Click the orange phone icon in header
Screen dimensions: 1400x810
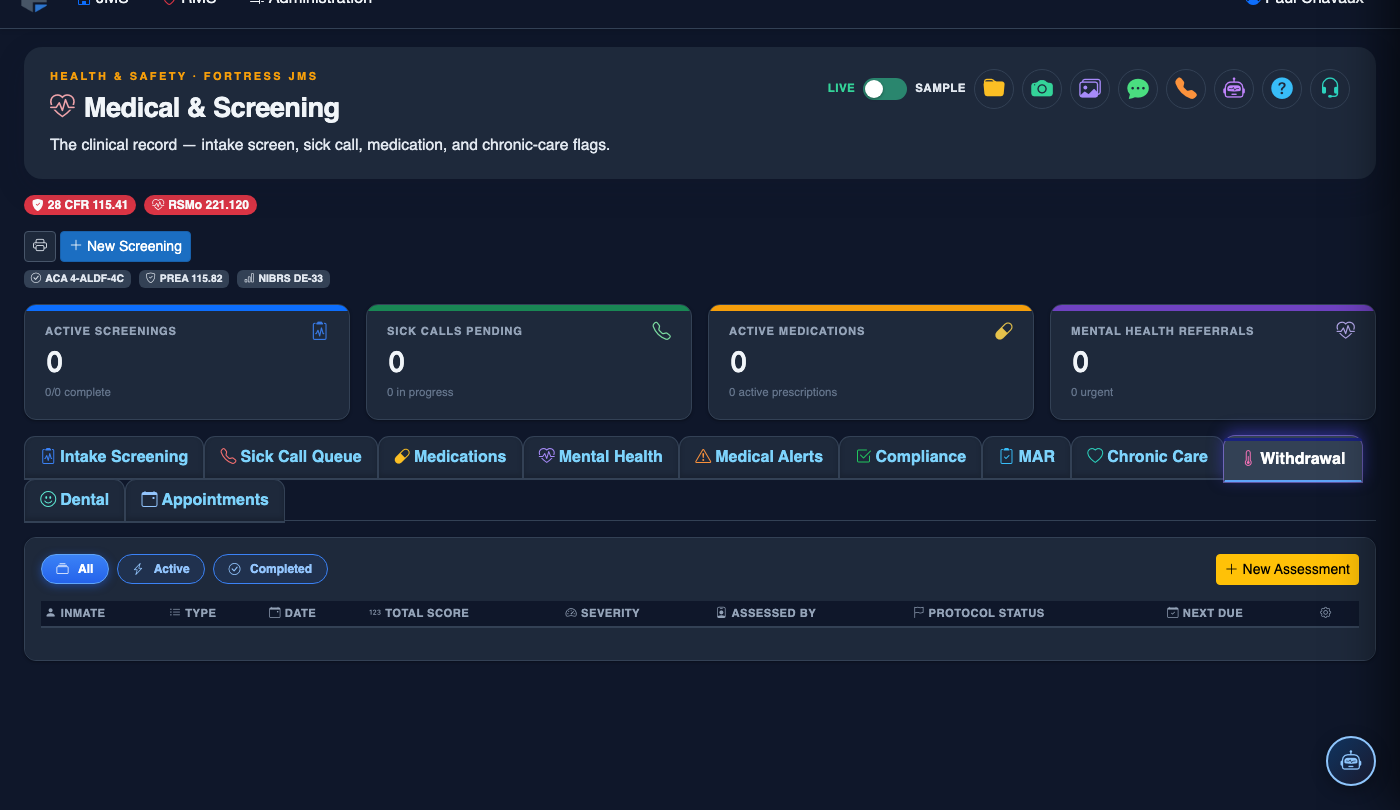point(1186,88)
